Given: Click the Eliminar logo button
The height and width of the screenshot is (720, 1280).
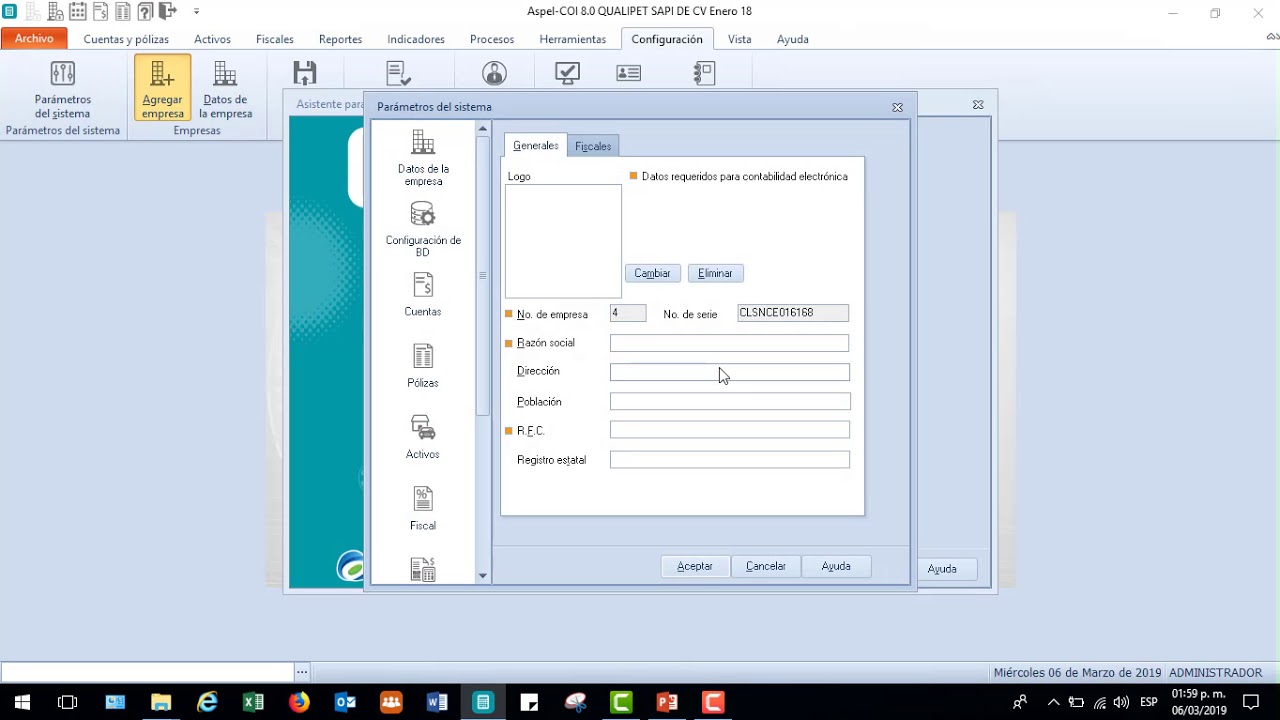Looking at the screenshot, I should [715, 273].
